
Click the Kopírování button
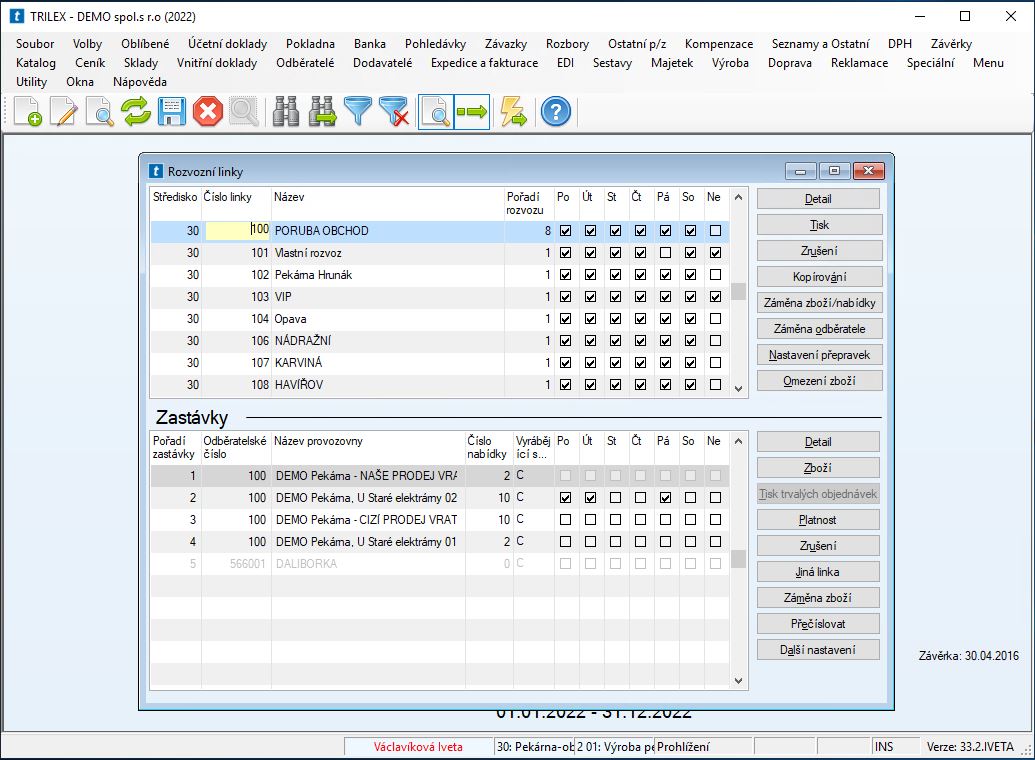(819, 277)
